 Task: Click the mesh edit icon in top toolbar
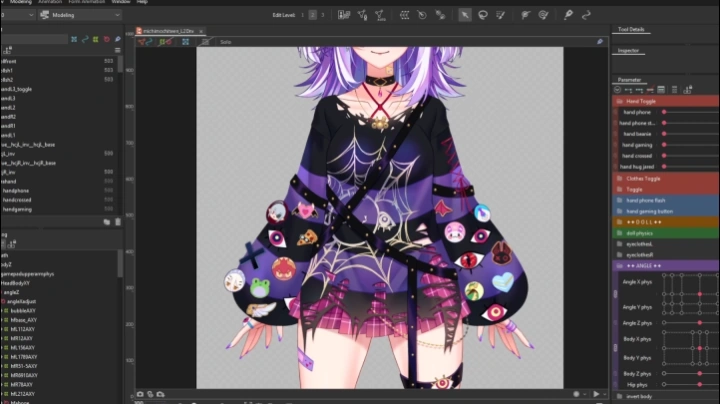pos(343,15)
